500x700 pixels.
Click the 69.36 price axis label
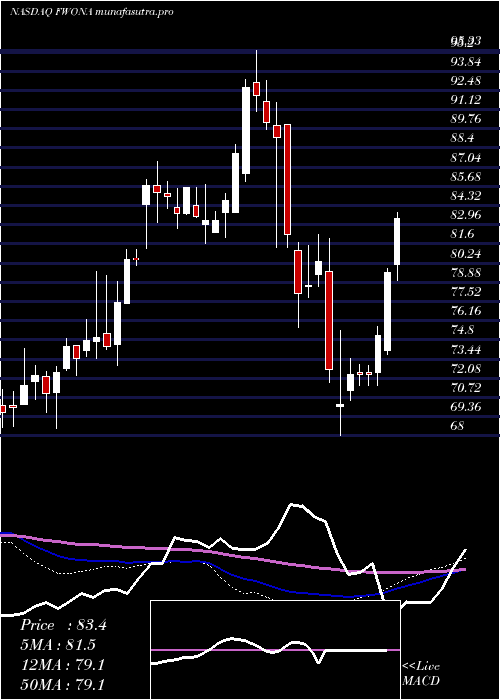click(x=466, y=407)
